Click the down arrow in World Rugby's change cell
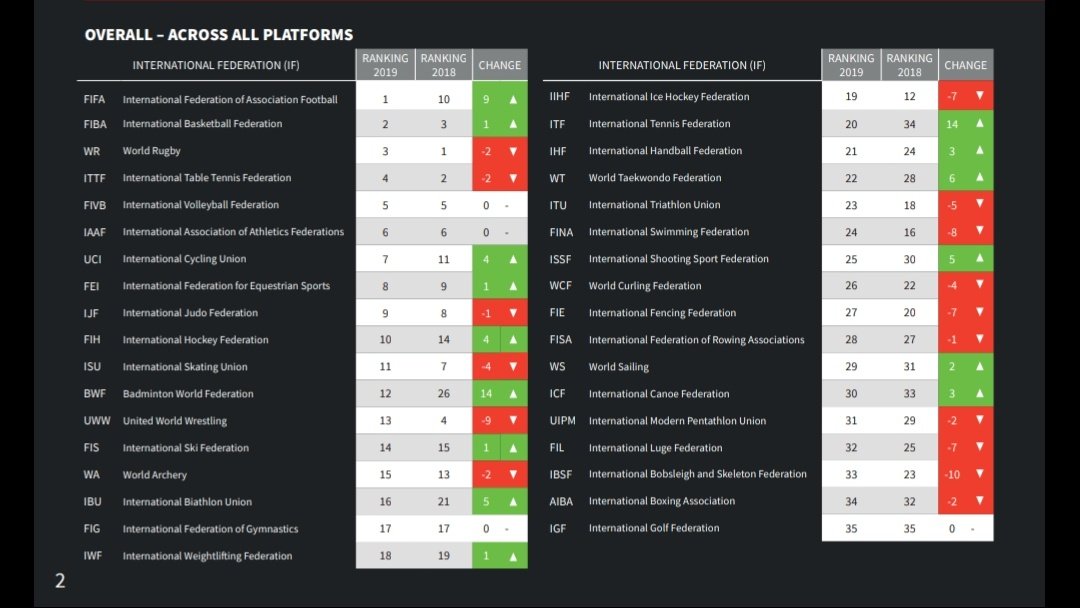Image resolution: width=1080 pixels, height=608 pixels. click(513, 151)
